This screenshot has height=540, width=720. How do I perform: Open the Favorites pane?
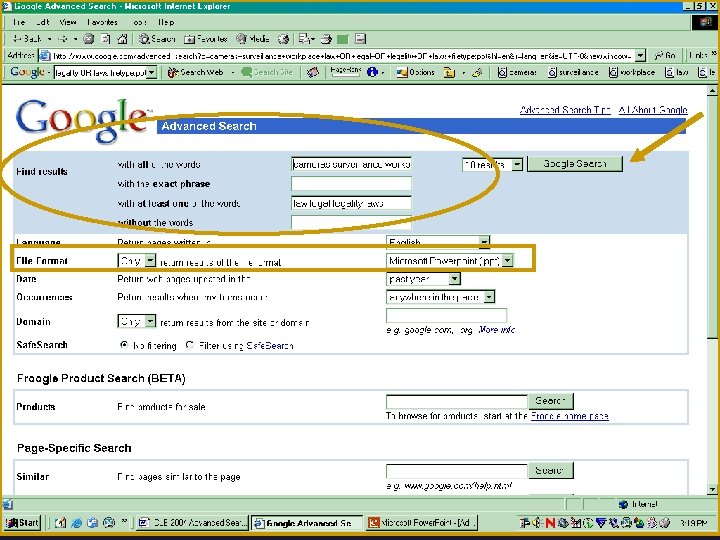(205, 39)
